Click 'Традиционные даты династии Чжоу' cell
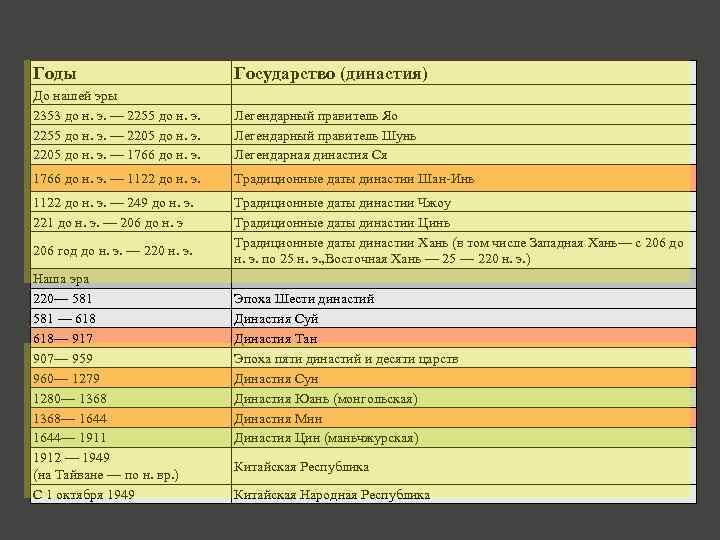The image size is (720, 540). click(x=464, y=202)
